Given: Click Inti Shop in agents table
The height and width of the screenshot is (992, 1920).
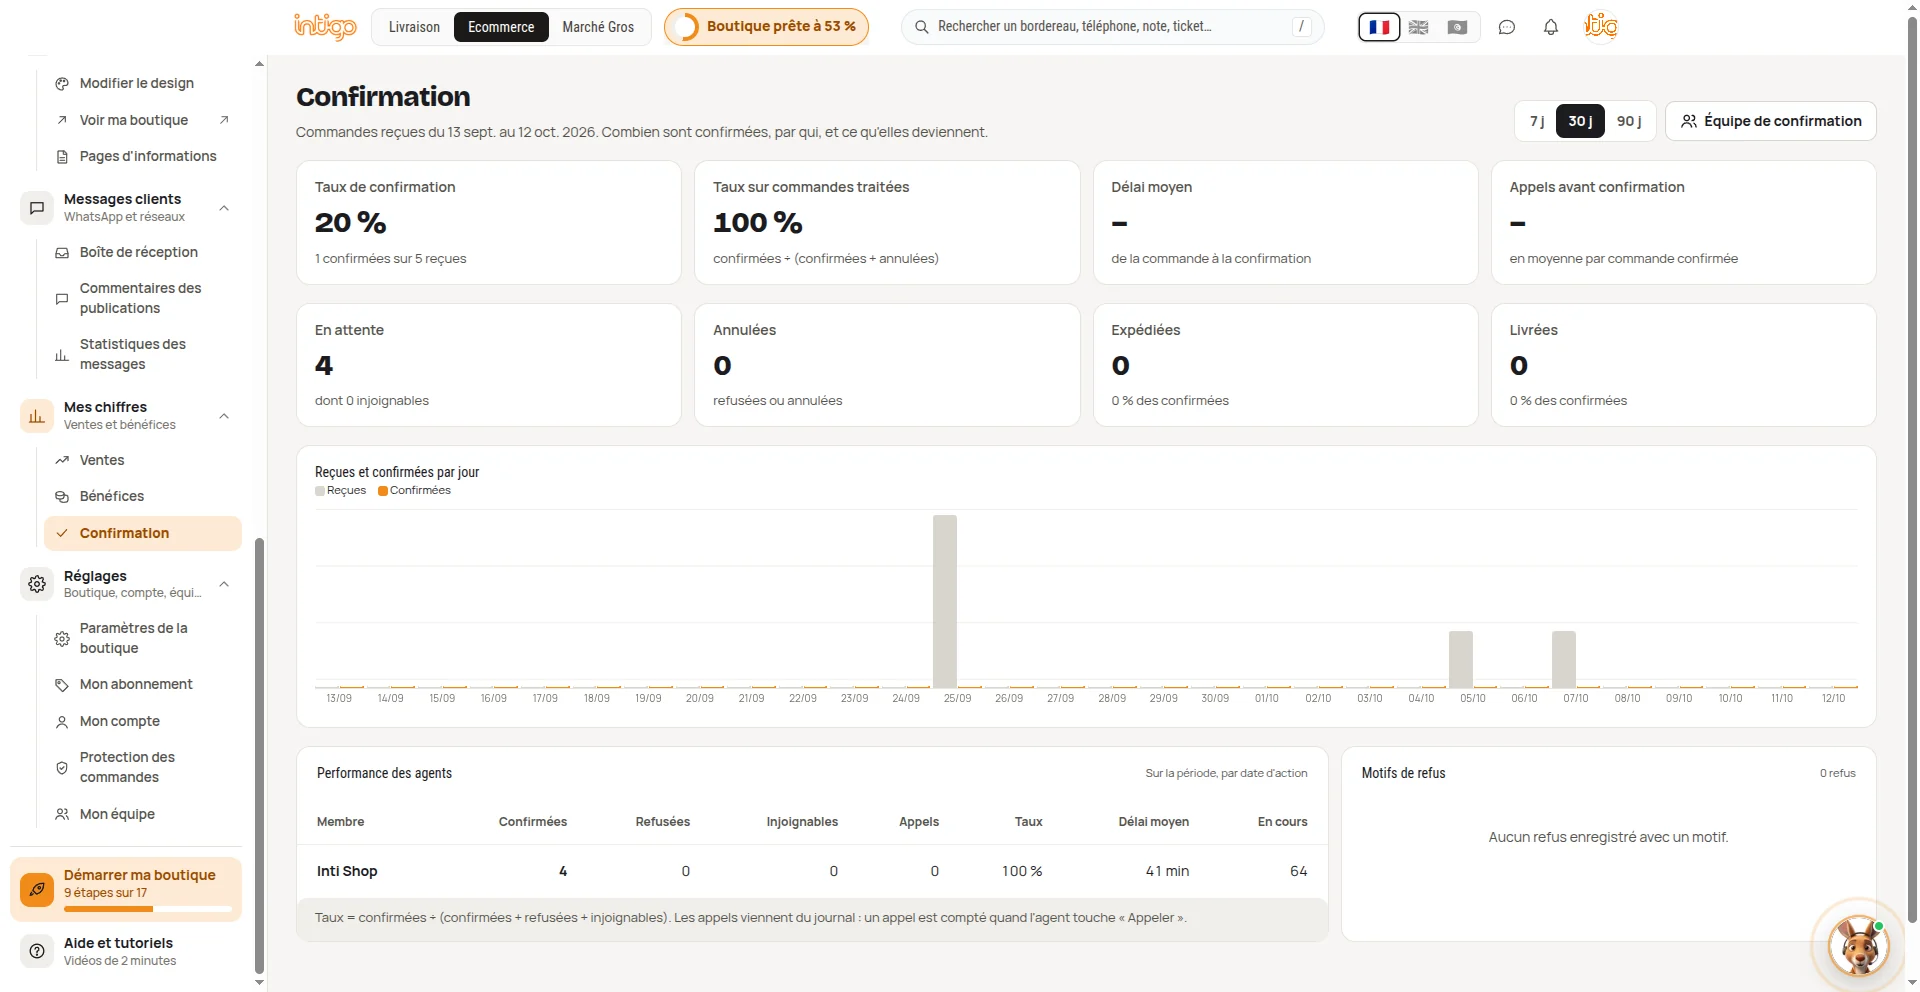Looking at the screenshot, I should [347, 871].
